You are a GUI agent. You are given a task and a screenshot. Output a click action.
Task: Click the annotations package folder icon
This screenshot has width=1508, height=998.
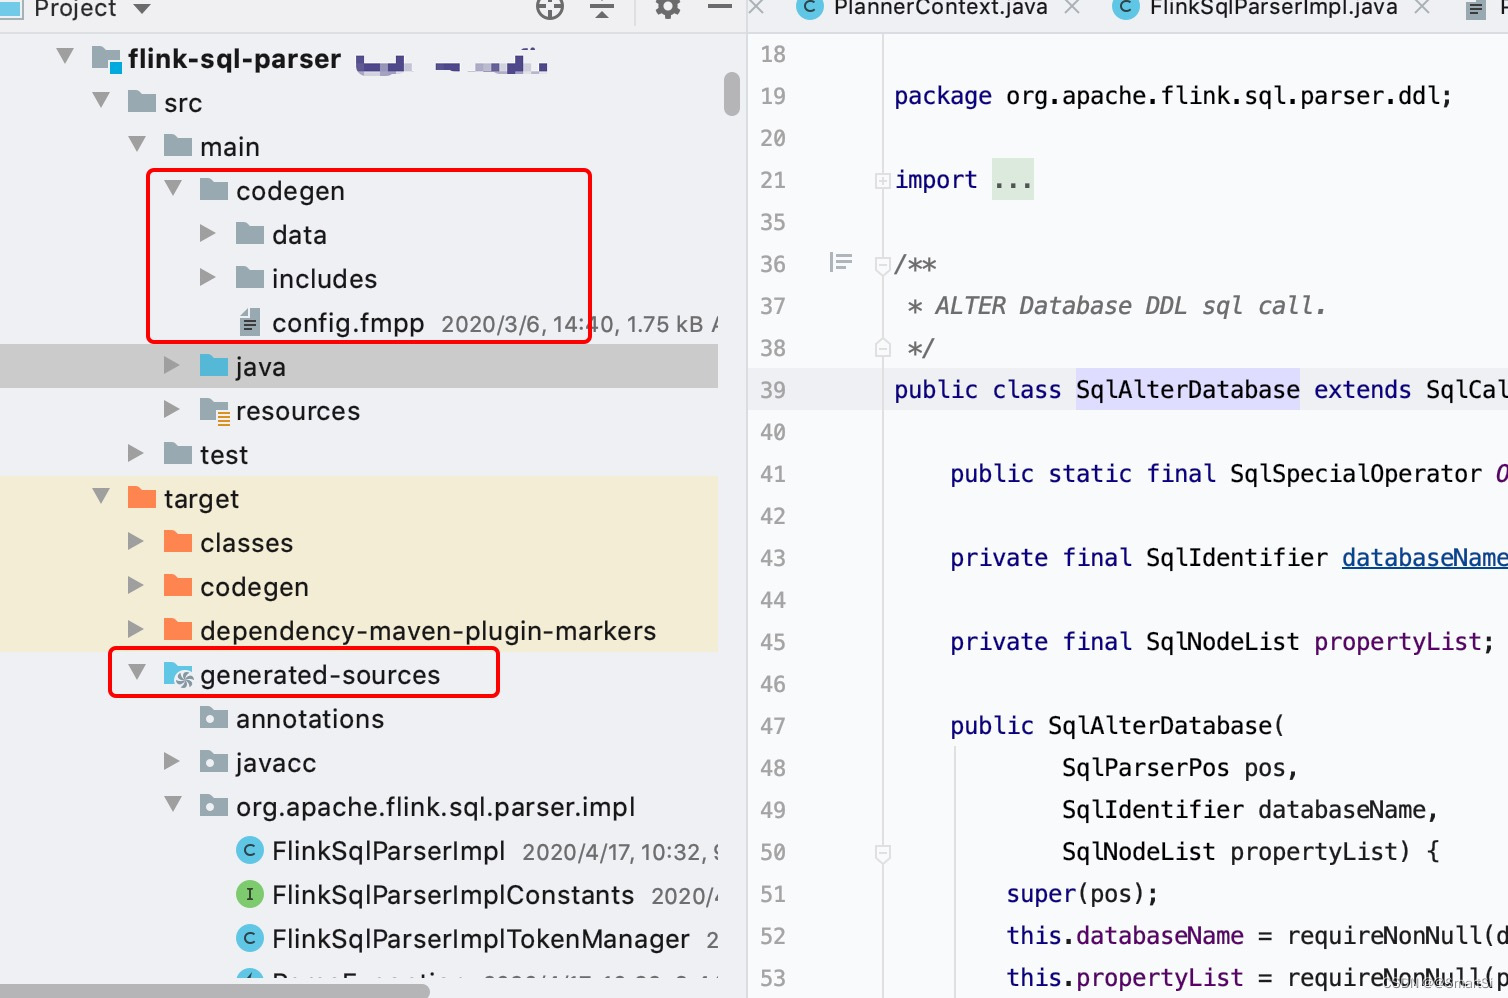tap(214, 717)
